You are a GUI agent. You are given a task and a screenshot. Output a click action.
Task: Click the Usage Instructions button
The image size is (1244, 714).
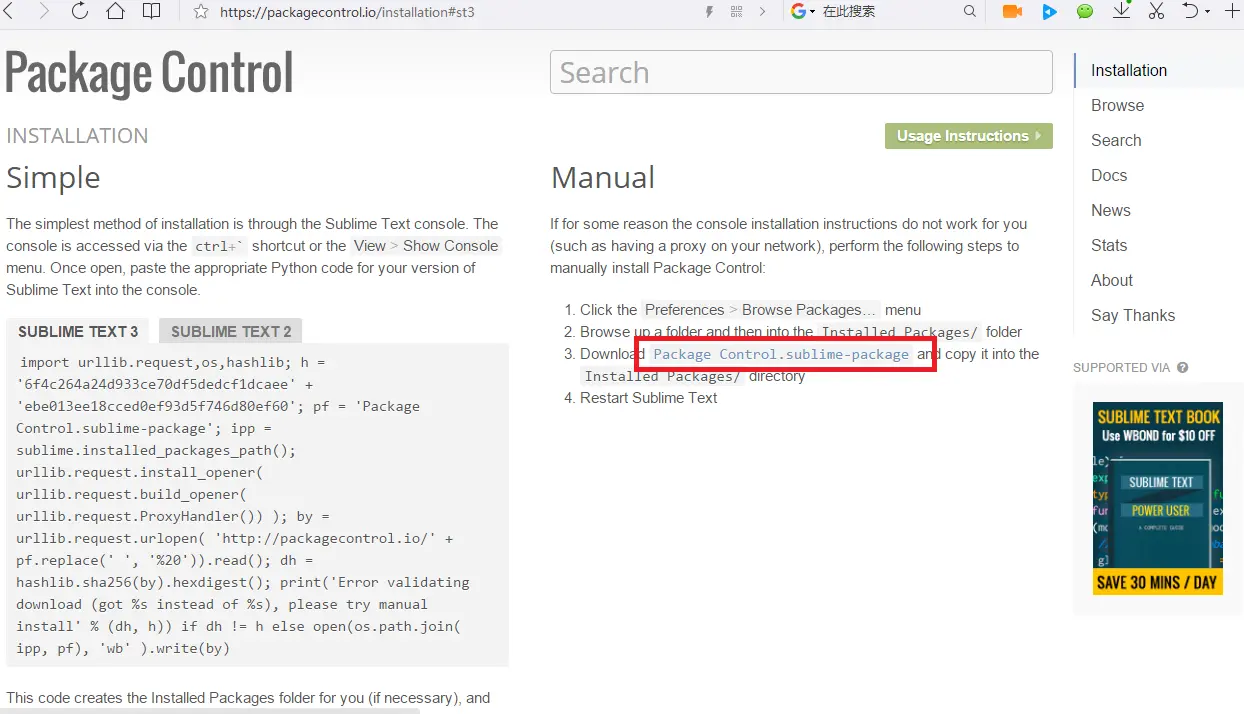pos(968,136)
